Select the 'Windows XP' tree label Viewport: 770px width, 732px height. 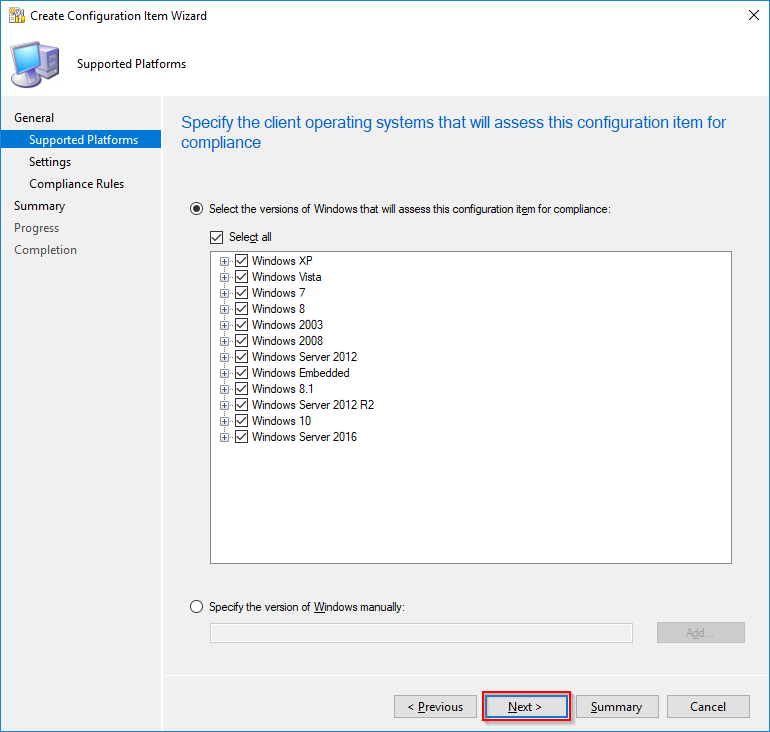click(282, 261)
